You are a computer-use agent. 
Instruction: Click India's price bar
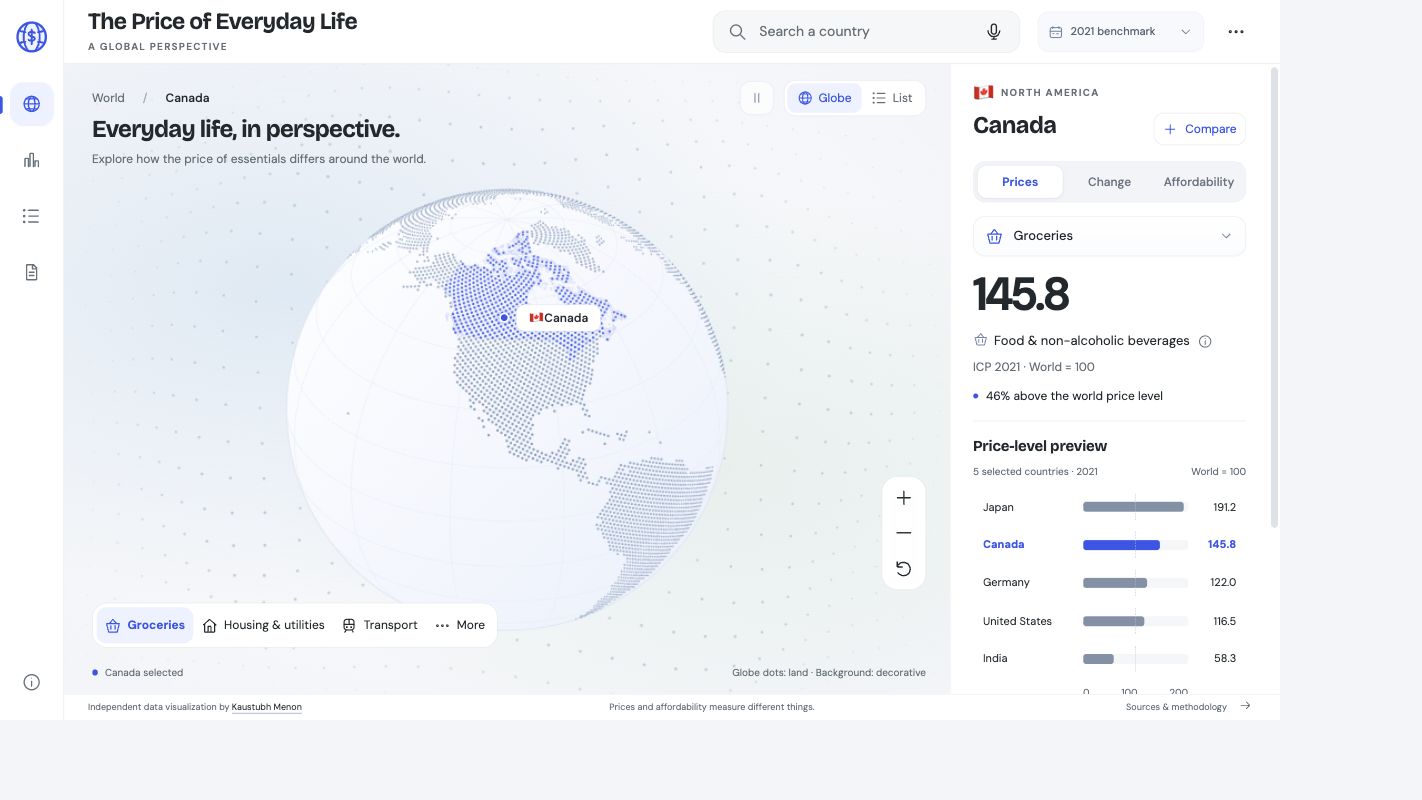click(x=1098, y=659)
